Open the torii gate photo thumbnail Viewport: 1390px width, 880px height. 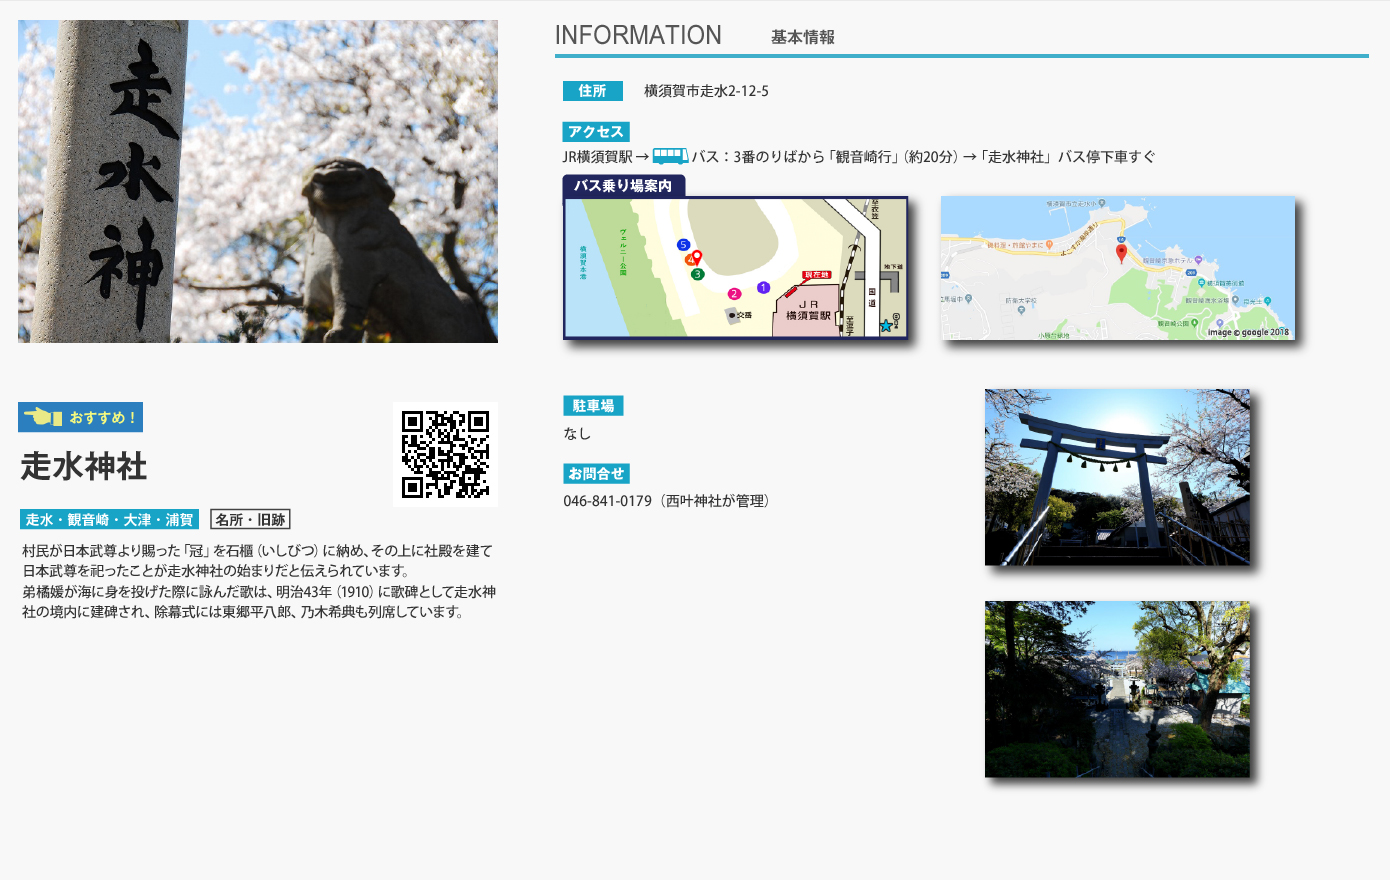1117,477
